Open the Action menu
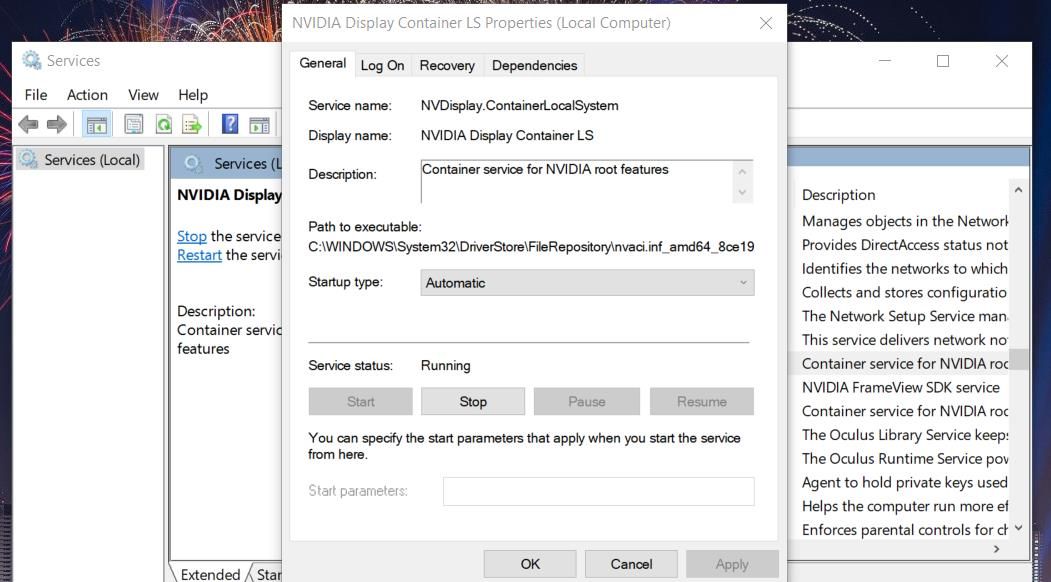Screen dimensions: 1051x582 pyautogui.click(x=87, y=95)
